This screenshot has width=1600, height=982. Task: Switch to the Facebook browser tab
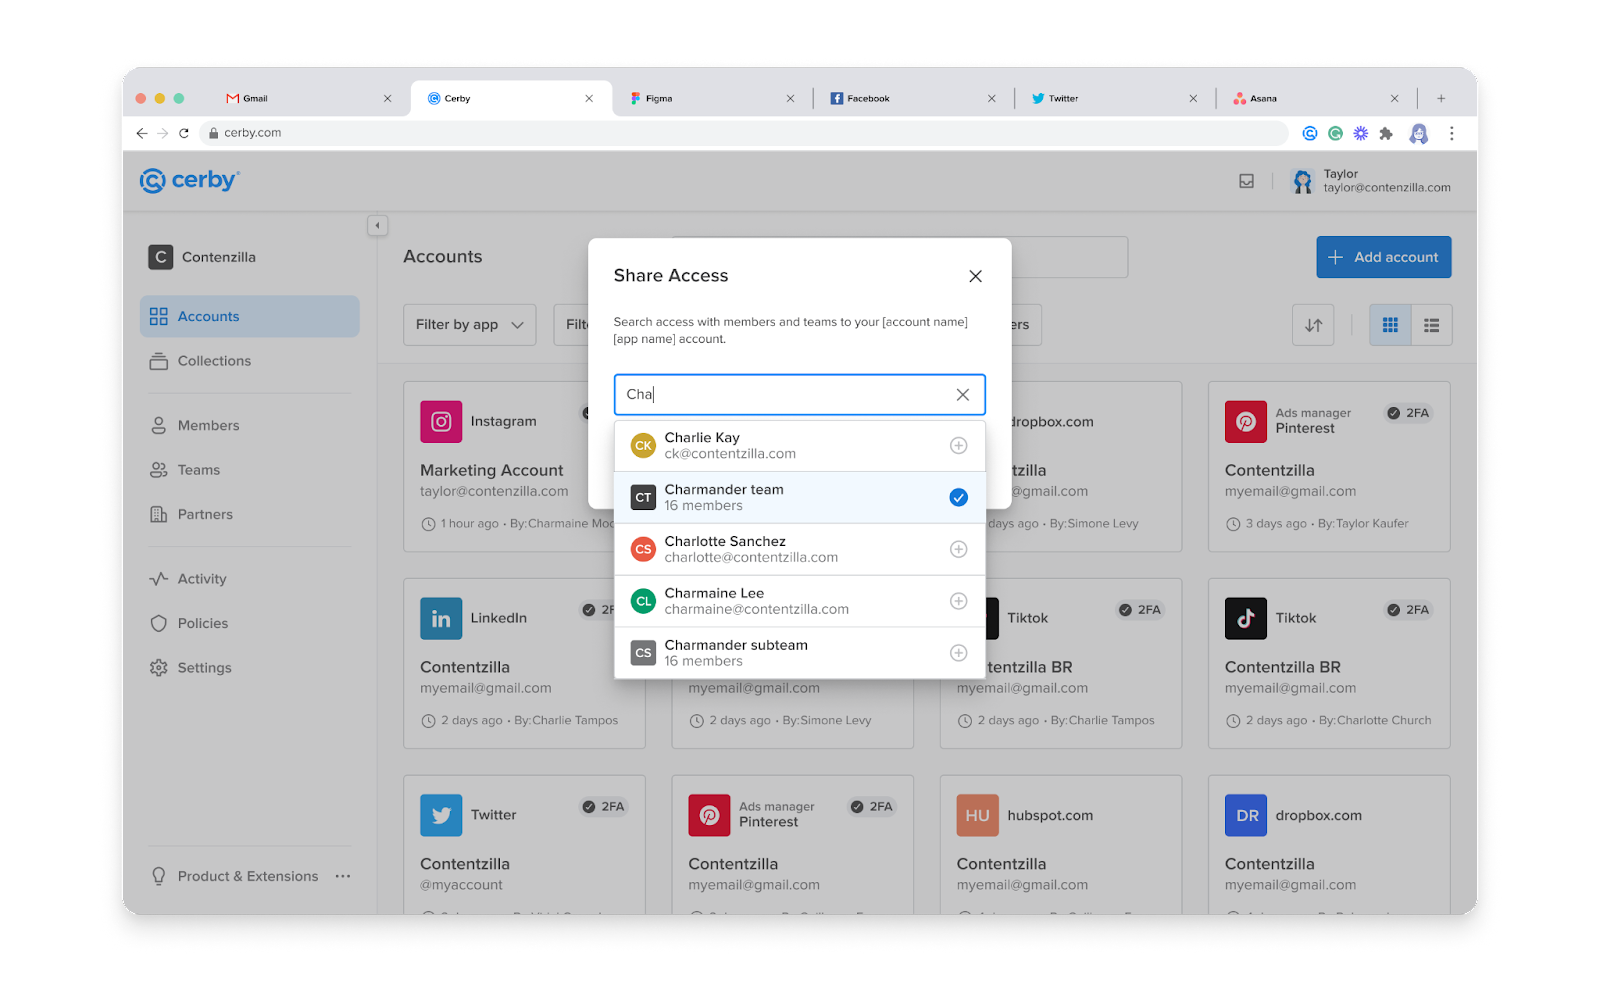click(x=912, y=99)
